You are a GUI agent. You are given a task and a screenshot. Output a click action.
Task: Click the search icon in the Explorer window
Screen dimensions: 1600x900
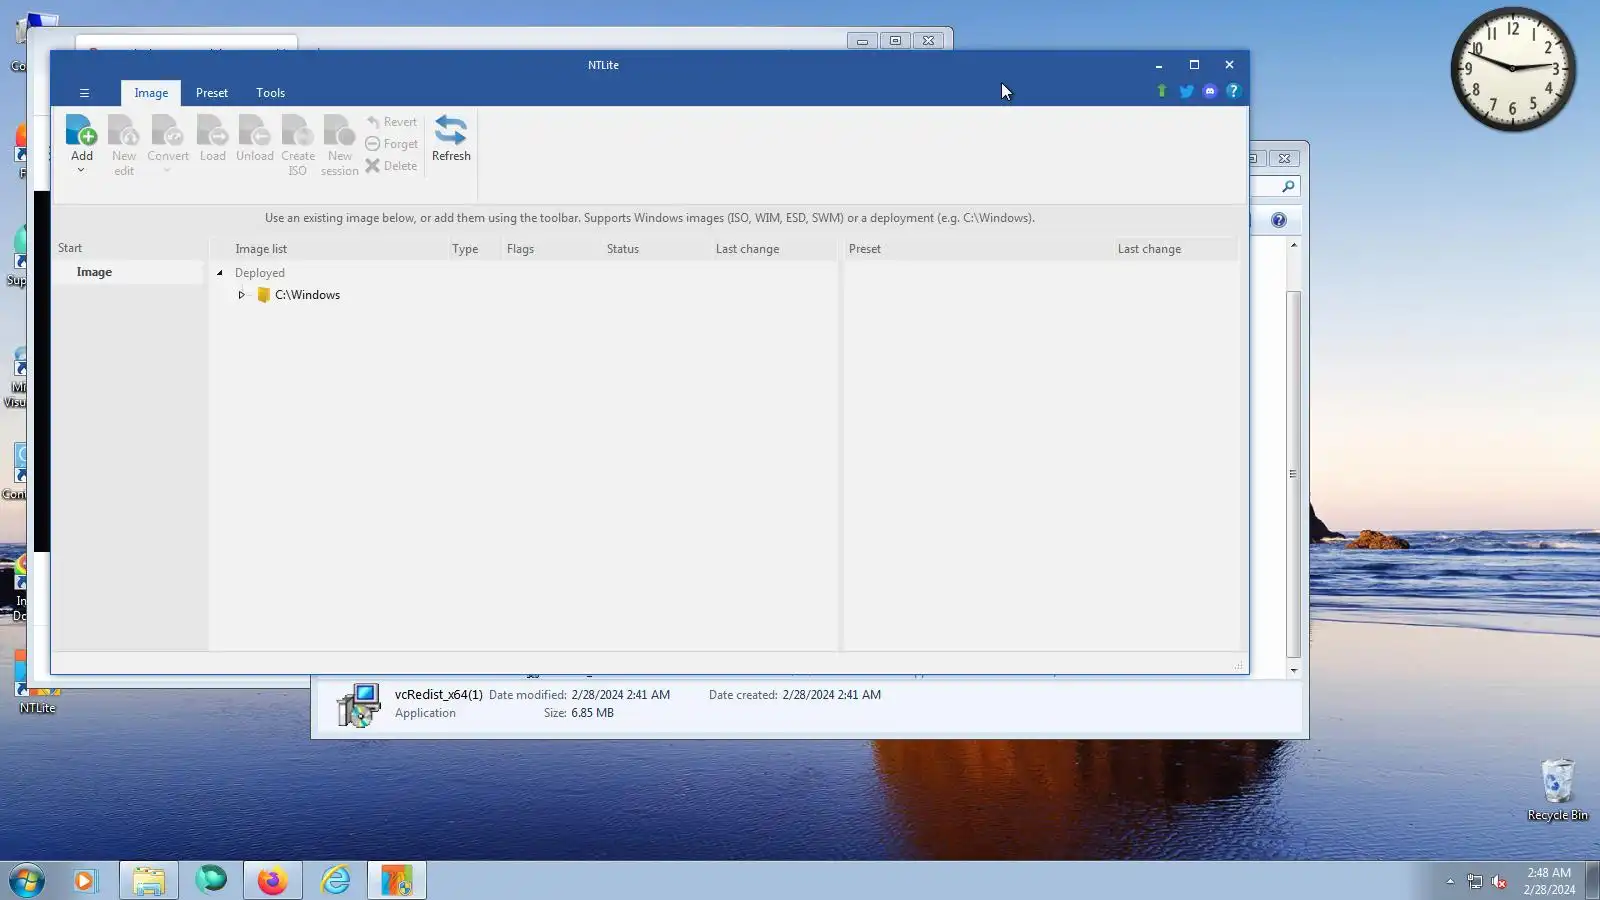(1288, 187)
